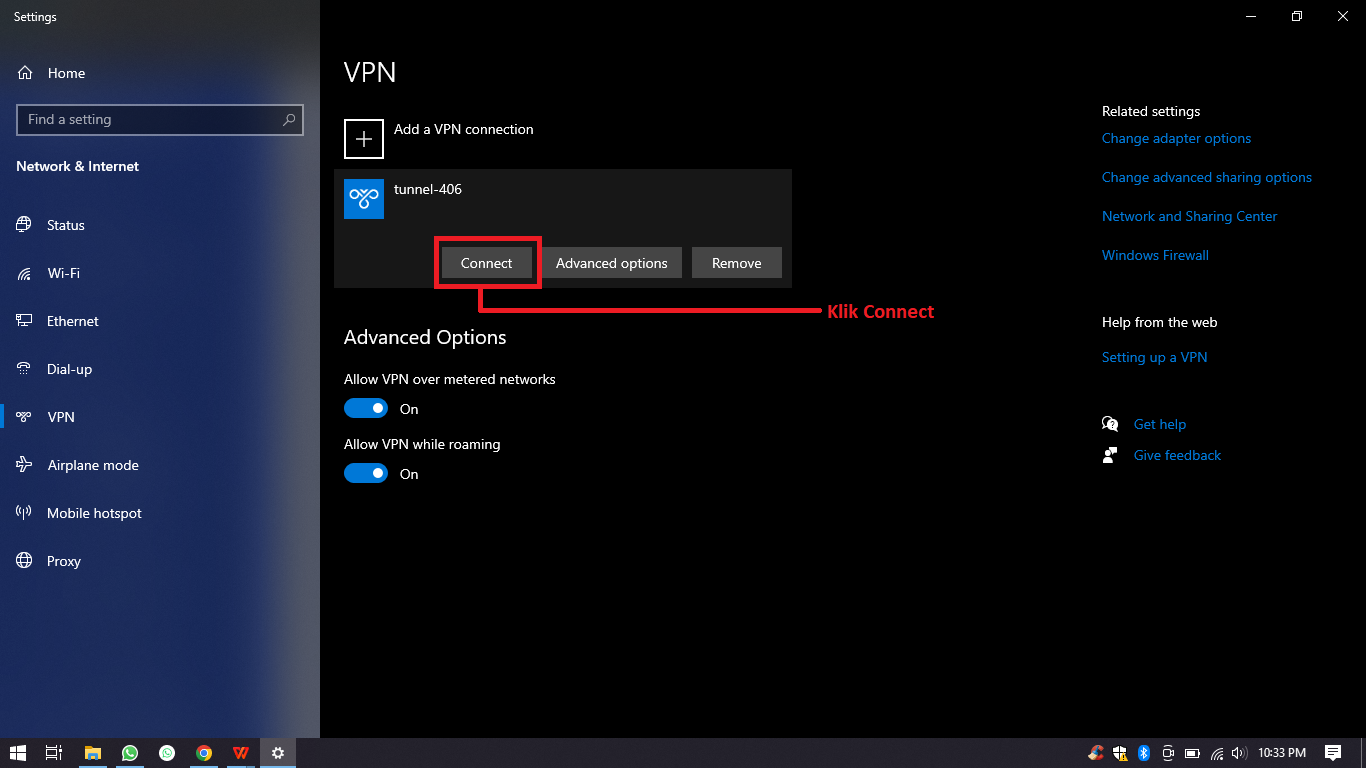Open the volume control in tray
1366x768 pixels.
pyautogui.click(x=1239, y=753)
